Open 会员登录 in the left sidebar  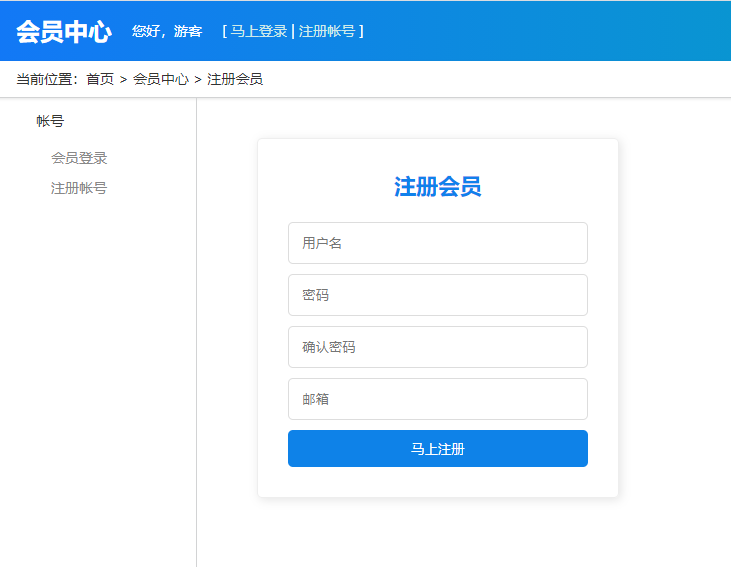coord(79,158)
